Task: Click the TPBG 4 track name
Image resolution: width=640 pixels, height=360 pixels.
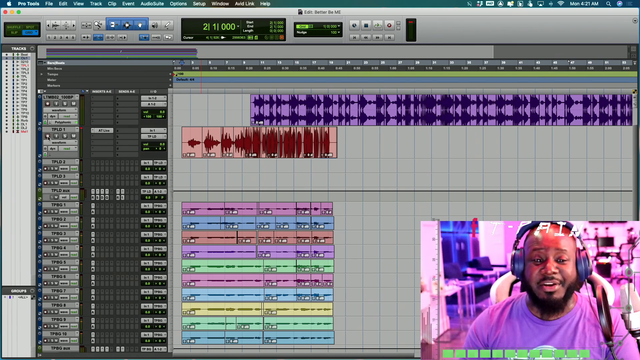Action: [60, 248]
